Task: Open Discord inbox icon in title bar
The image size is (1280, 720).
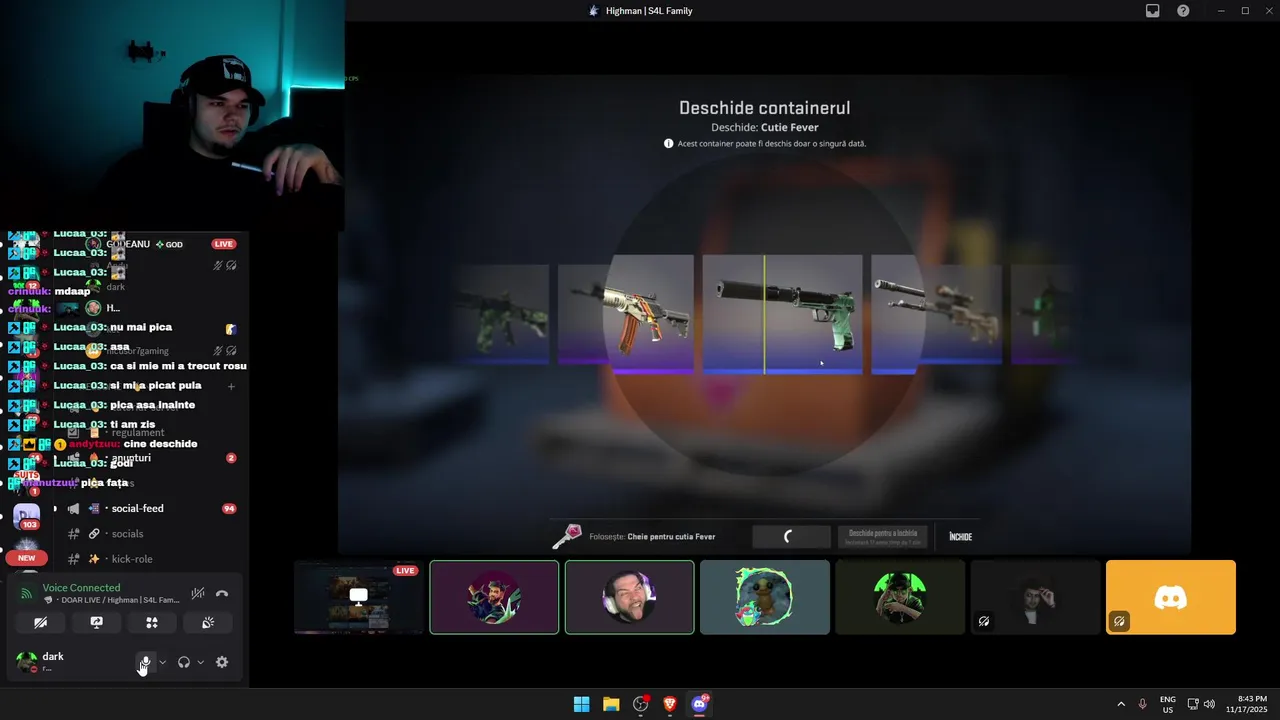Action: pyautogui.click(x=1153, y=11)
